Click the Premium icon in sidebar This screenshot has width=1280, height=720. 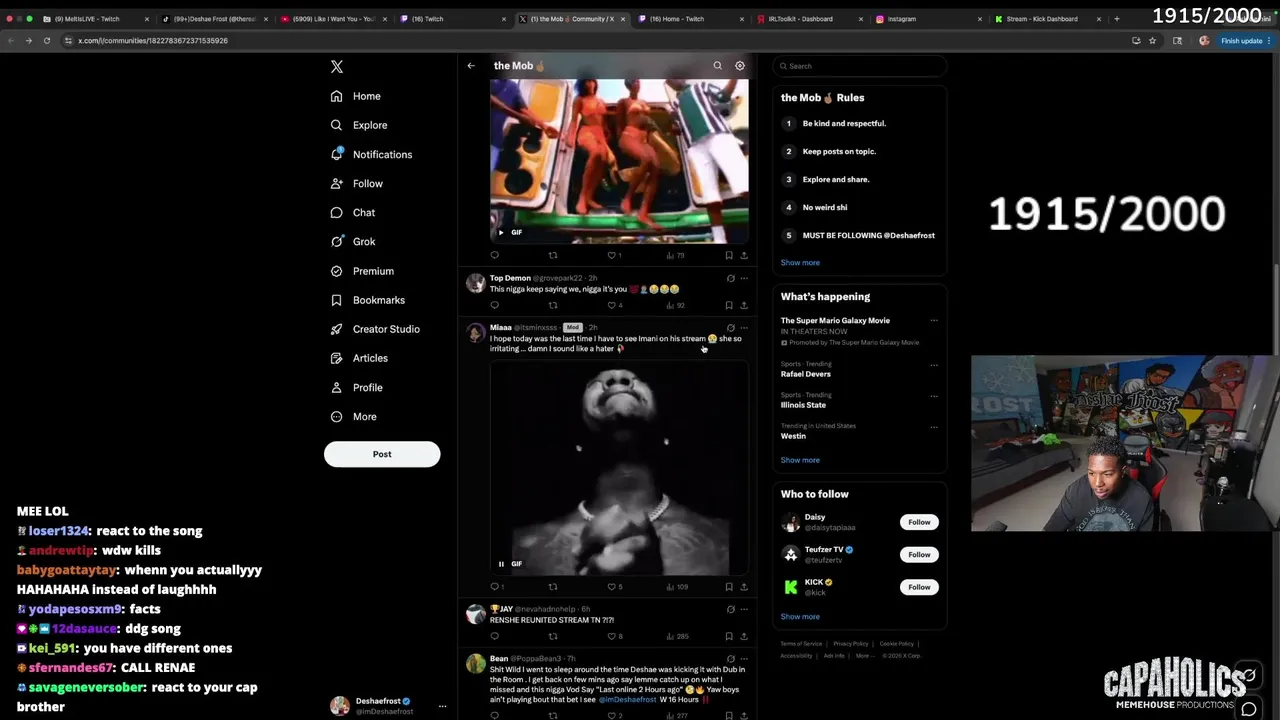point(337,271)
